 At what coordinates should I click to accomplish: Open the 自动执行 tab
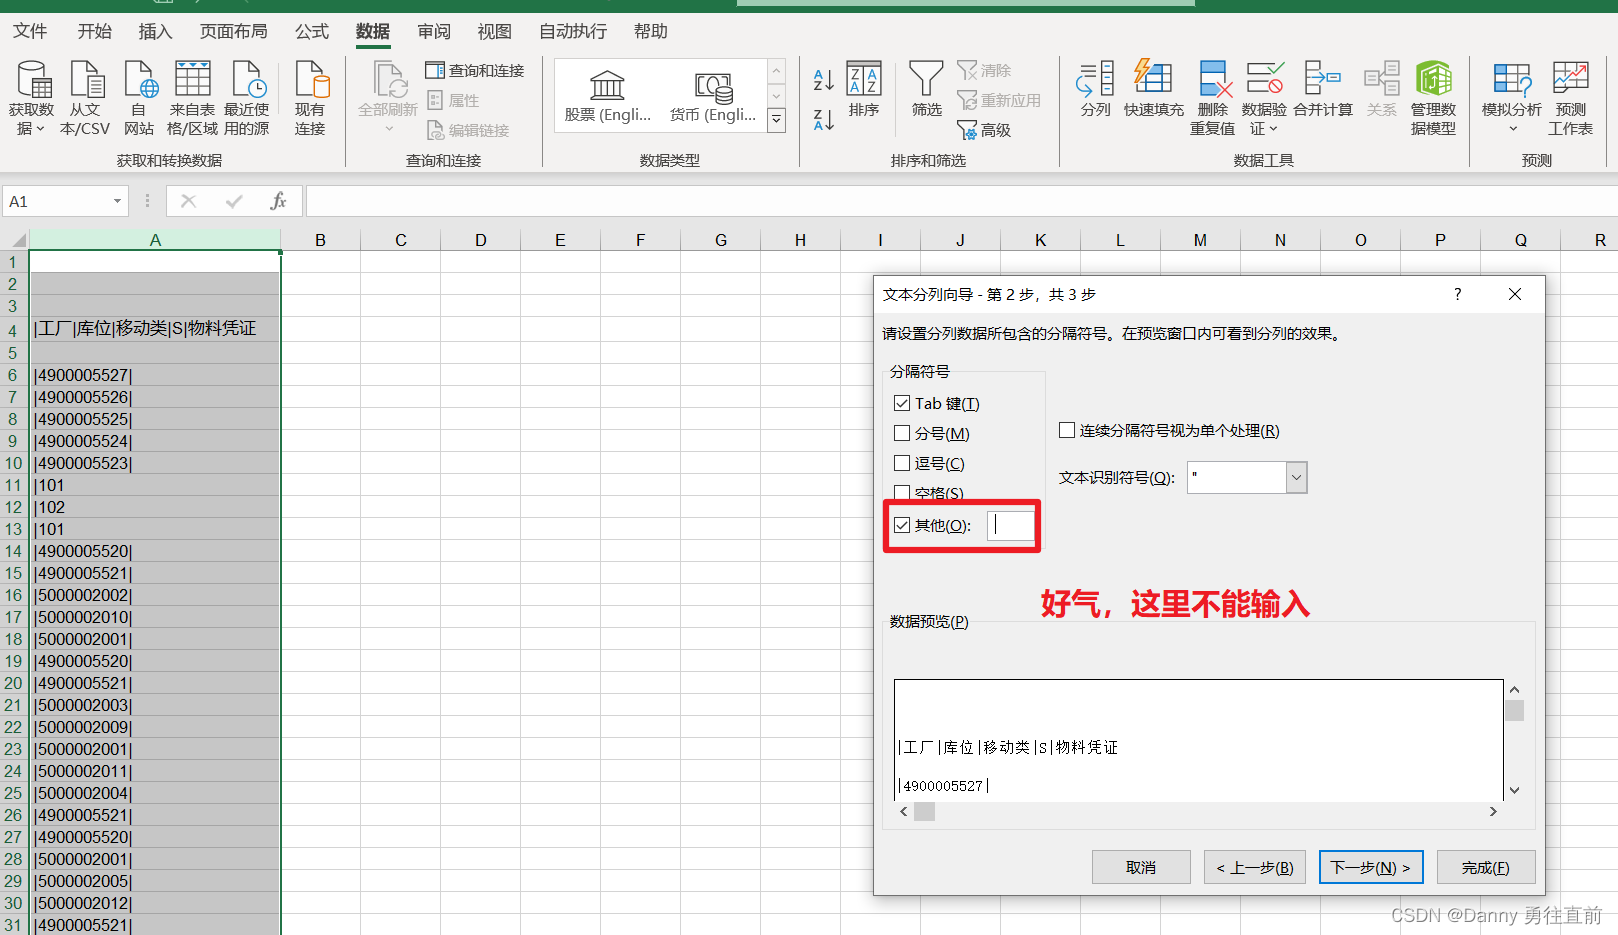click(573, 31)
